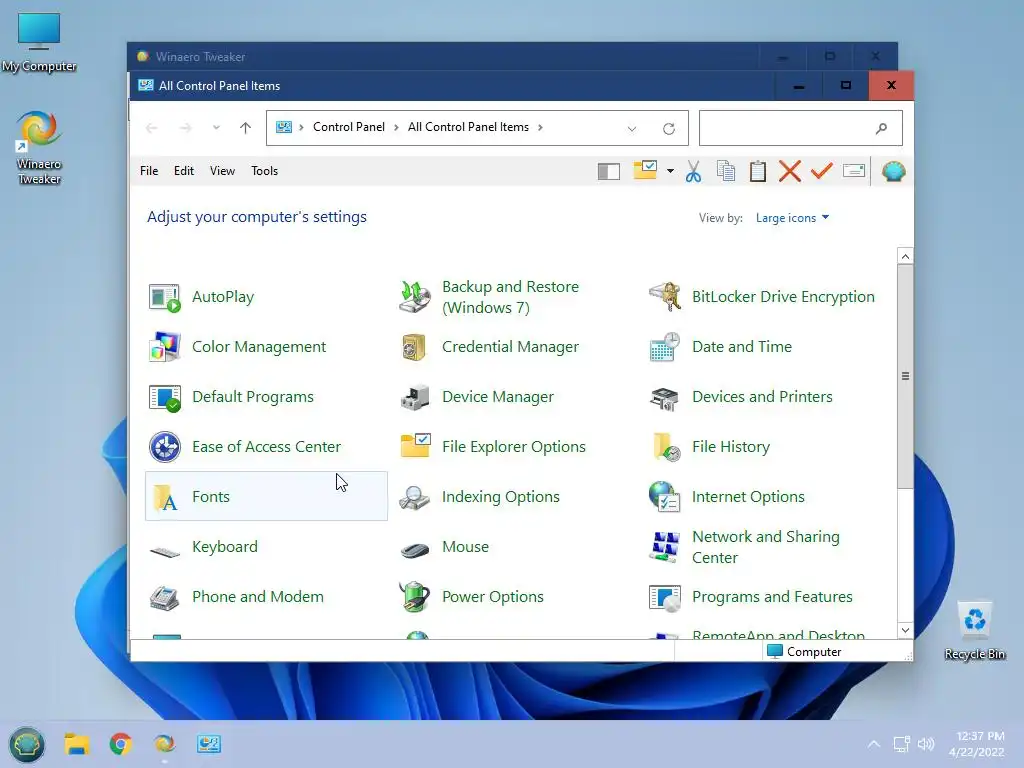This screenshot has width=1024, height=768.
Task: Open the View by Large icons dropdown
Action: point(792,218)
